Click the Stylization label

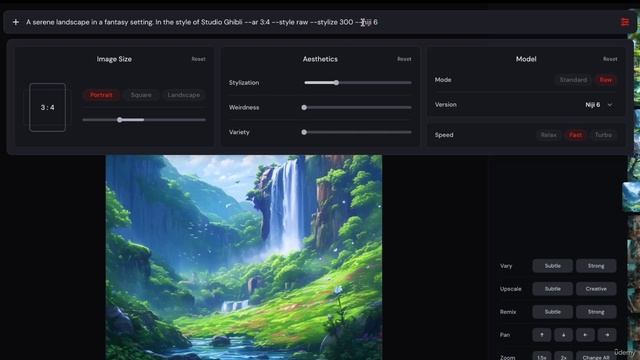[x=244, y=82]
